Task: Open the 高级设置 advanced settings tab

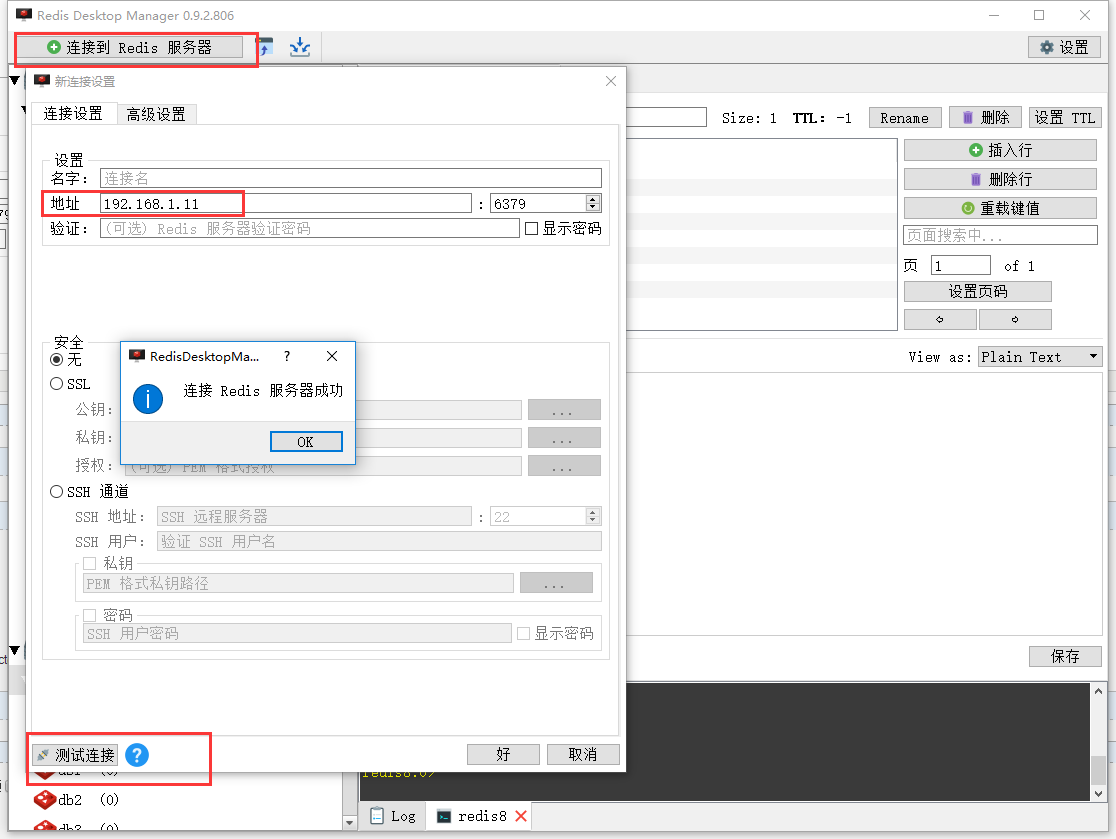Action: 156,115
